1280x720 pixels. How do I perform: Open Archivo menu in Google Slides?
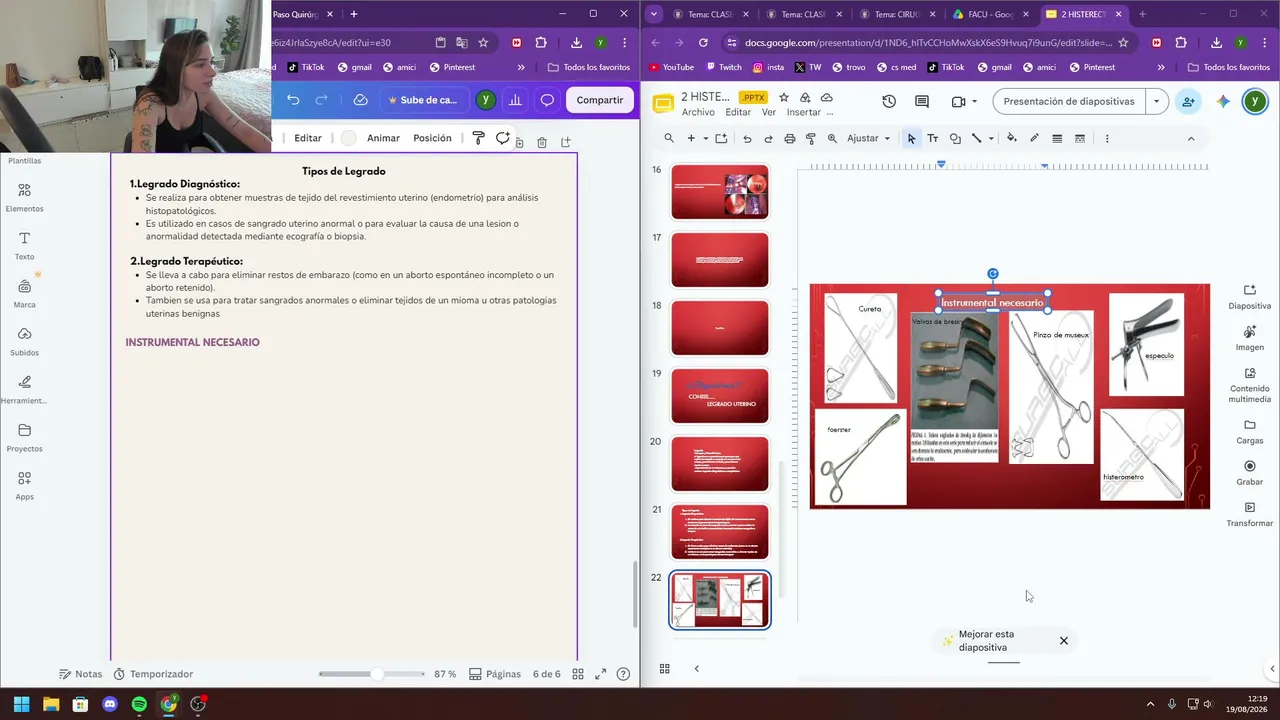pos(698,112)
